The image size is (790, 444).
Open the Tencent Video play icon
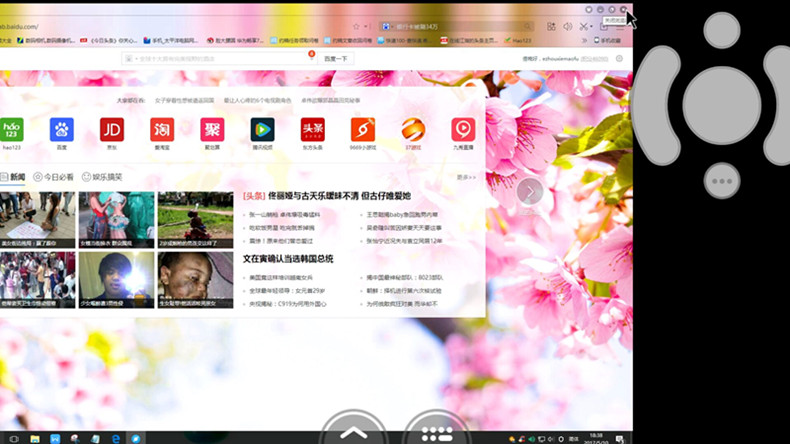(262, 130)
